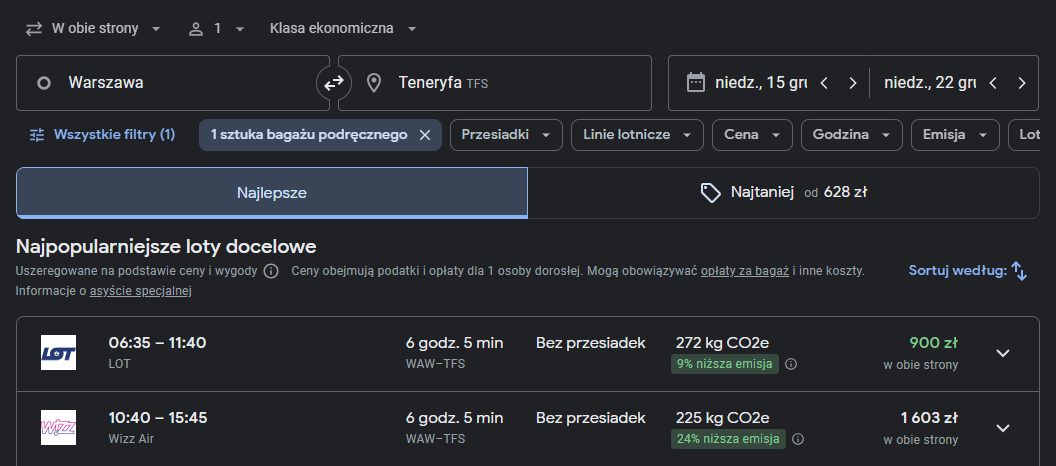Click the round-trip arrows icon

[x=34, y=29]
